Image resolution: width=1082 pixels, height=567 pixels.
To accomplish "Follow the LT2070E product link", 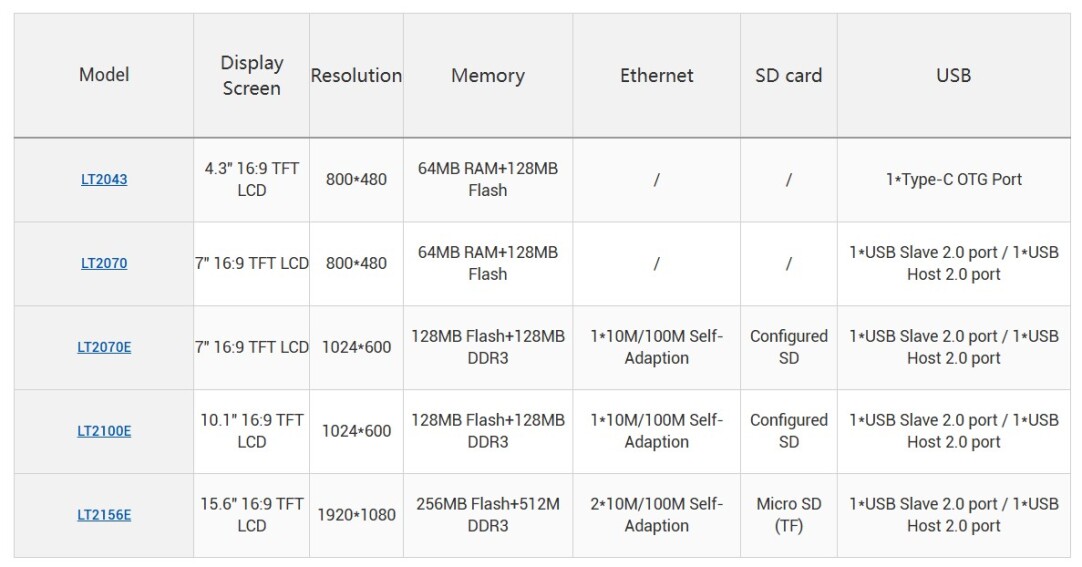I will click(104, 348).
